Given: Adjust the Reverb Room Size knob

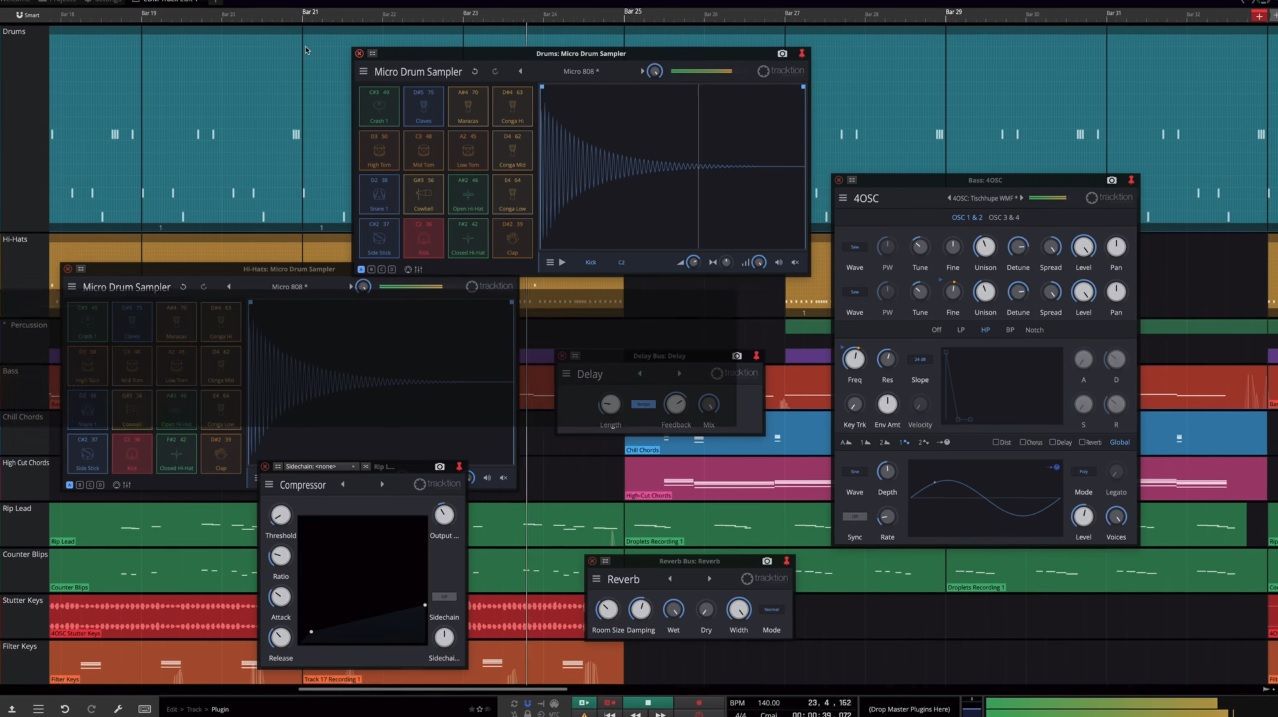Looking at the screenshot, I should 607,610.
